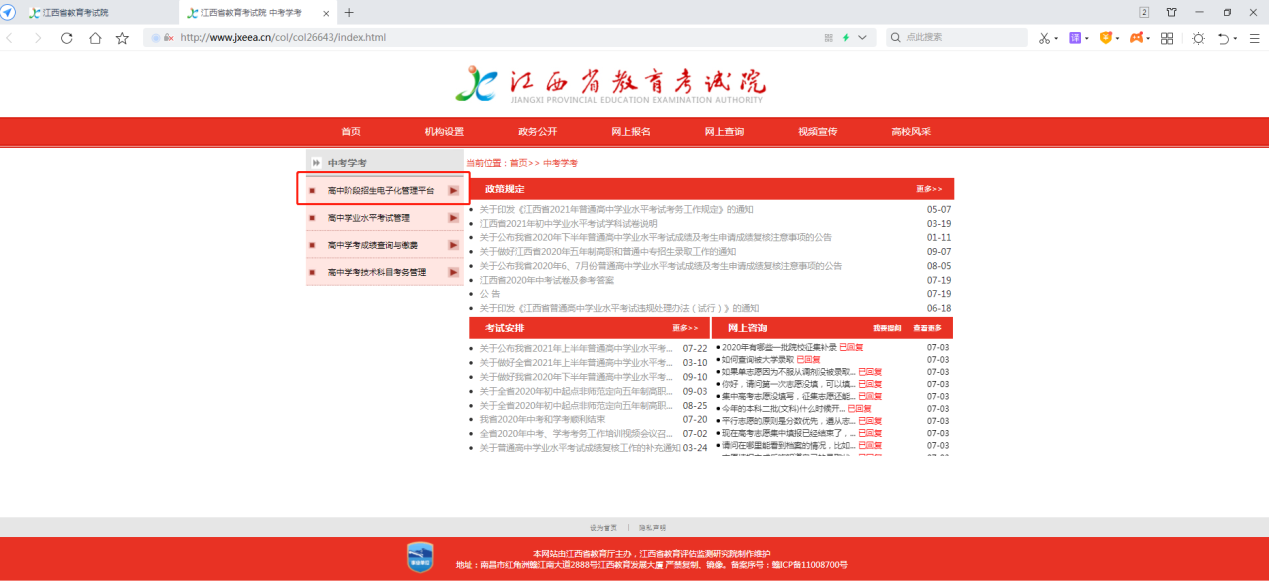Click the orange shield security icon

click(1106, 38)
